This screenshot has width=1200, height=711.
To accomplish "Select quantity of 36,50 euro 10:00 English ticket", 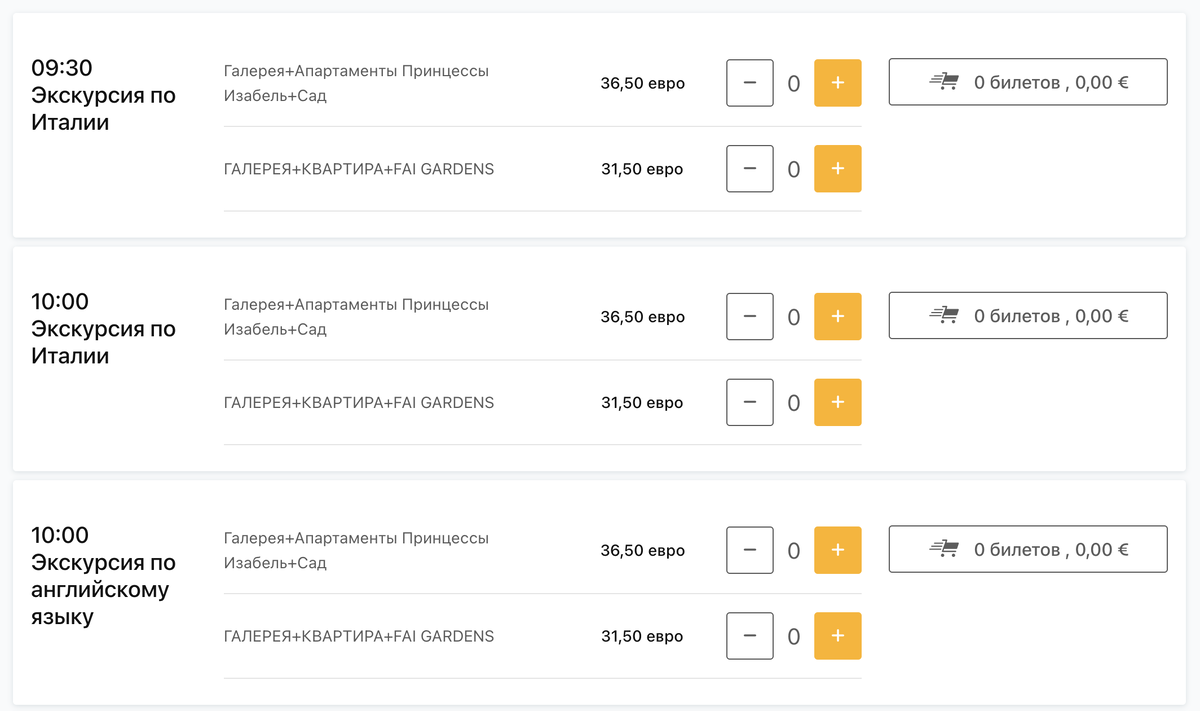I will (x=794, y=551).
